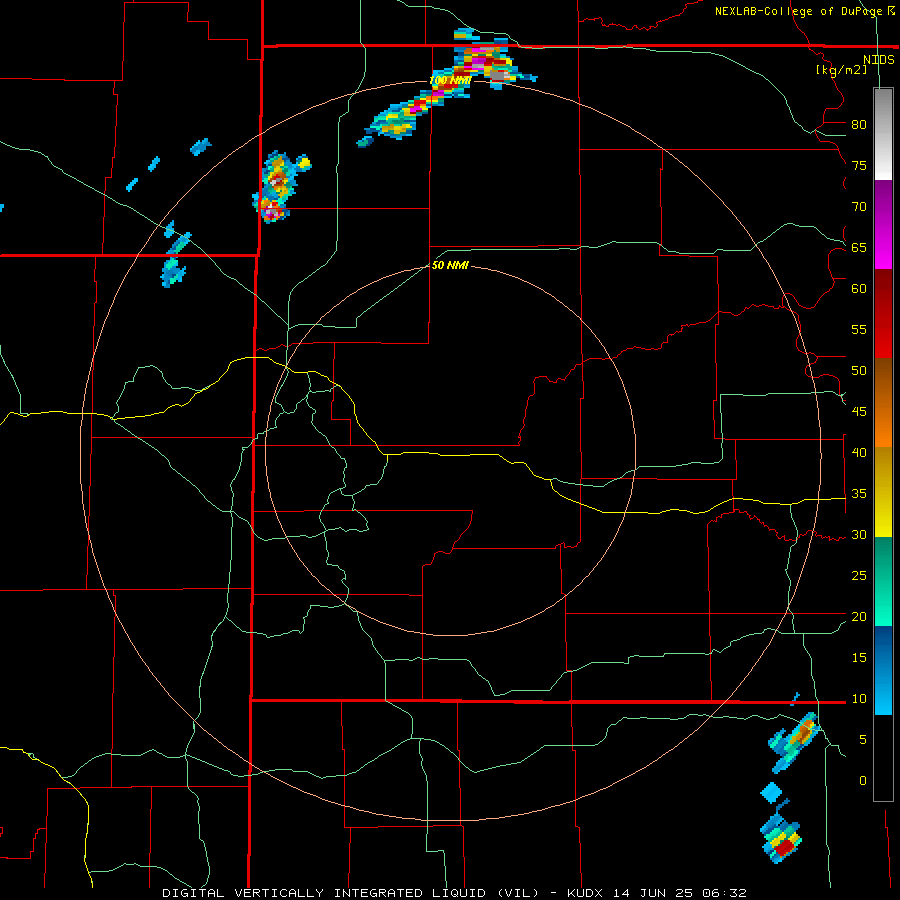Click the legend value 55
The height and width of the screenshot is (900, 900).
tap(859, 329)
